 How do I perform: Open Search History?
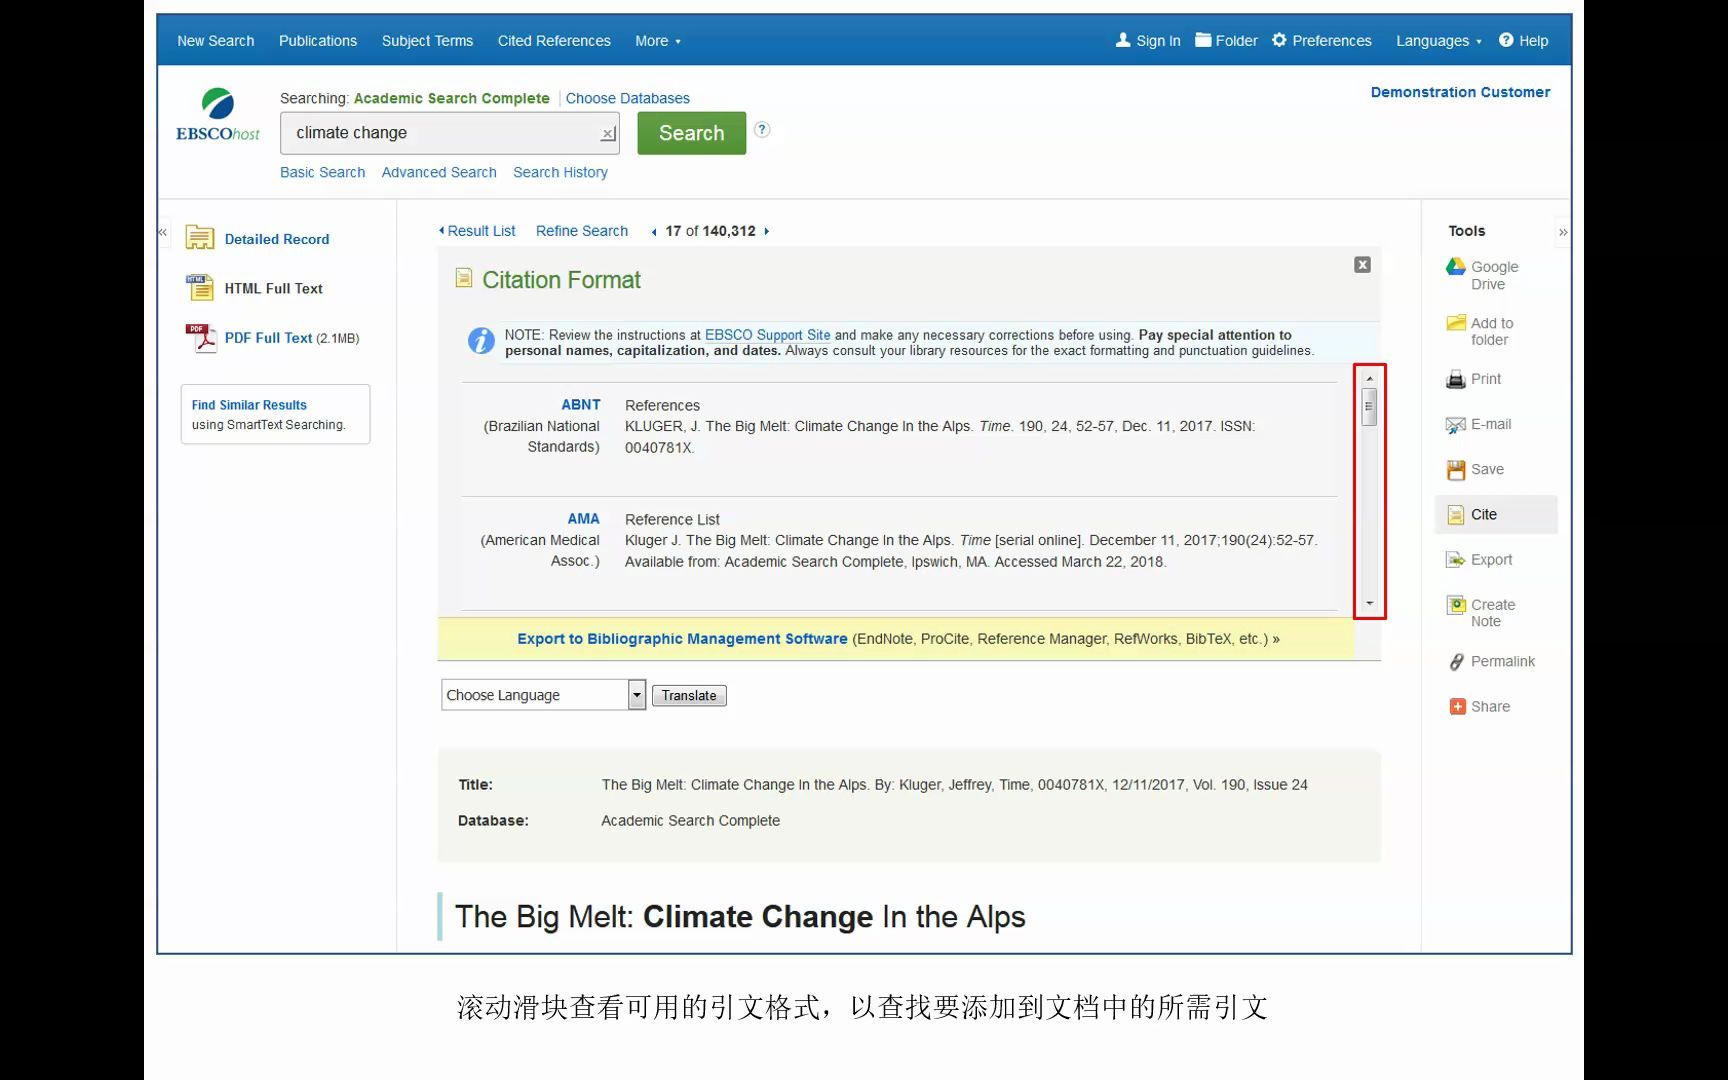click(x=560, y=172)
